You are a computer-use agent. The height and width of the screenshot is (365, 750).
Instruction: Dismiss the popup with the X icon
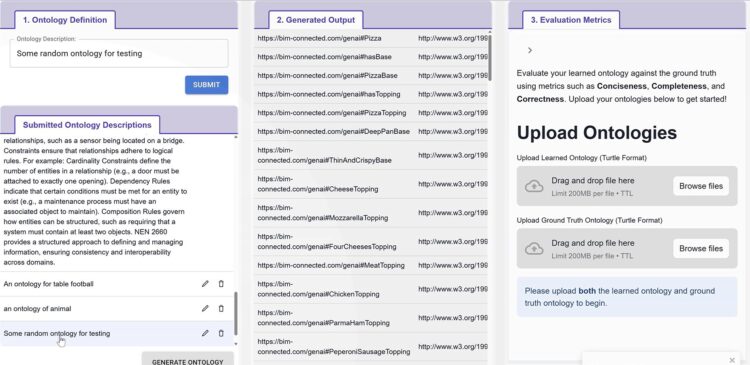coord(732,360)
